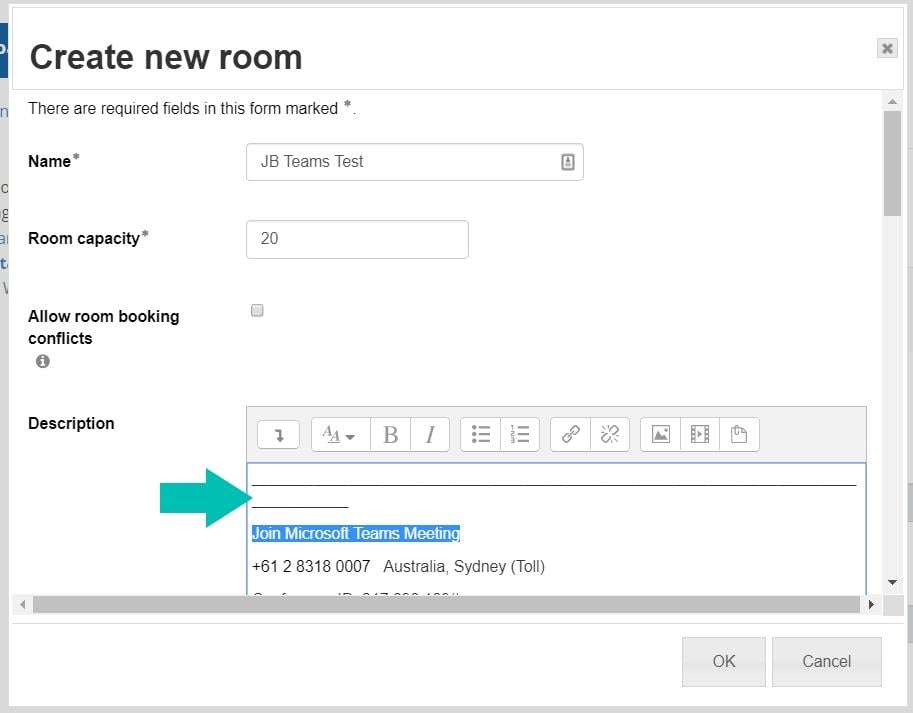
Task: Insert an unordered bullet list
Action: [x=481, y=434]
